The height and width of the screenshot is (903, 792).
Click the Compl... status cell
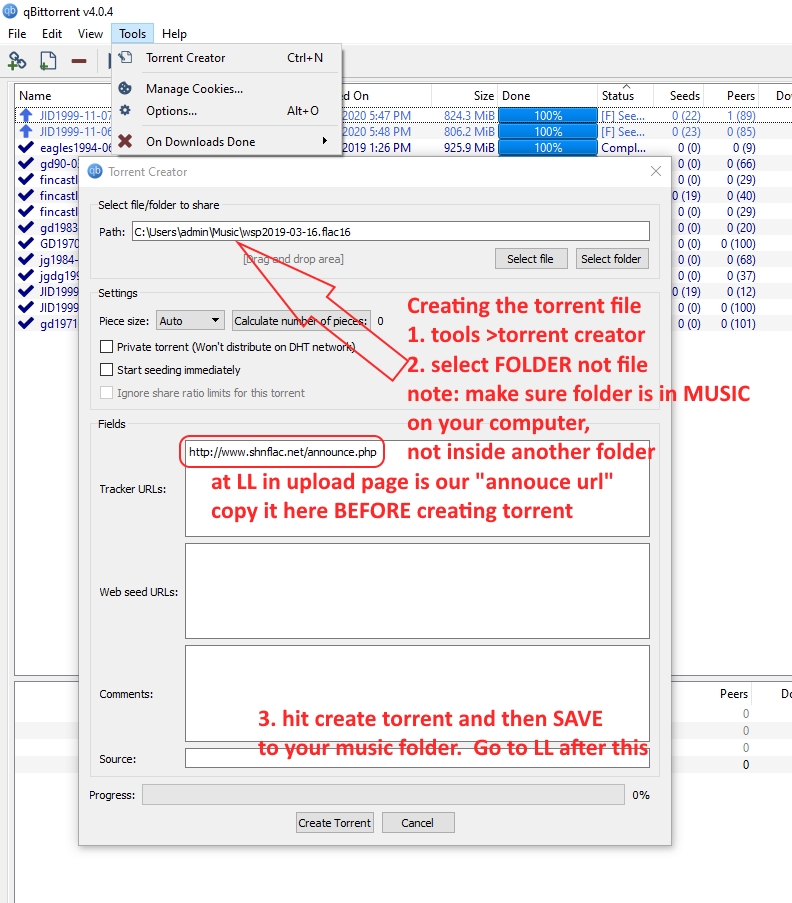[x=624, y=147]
